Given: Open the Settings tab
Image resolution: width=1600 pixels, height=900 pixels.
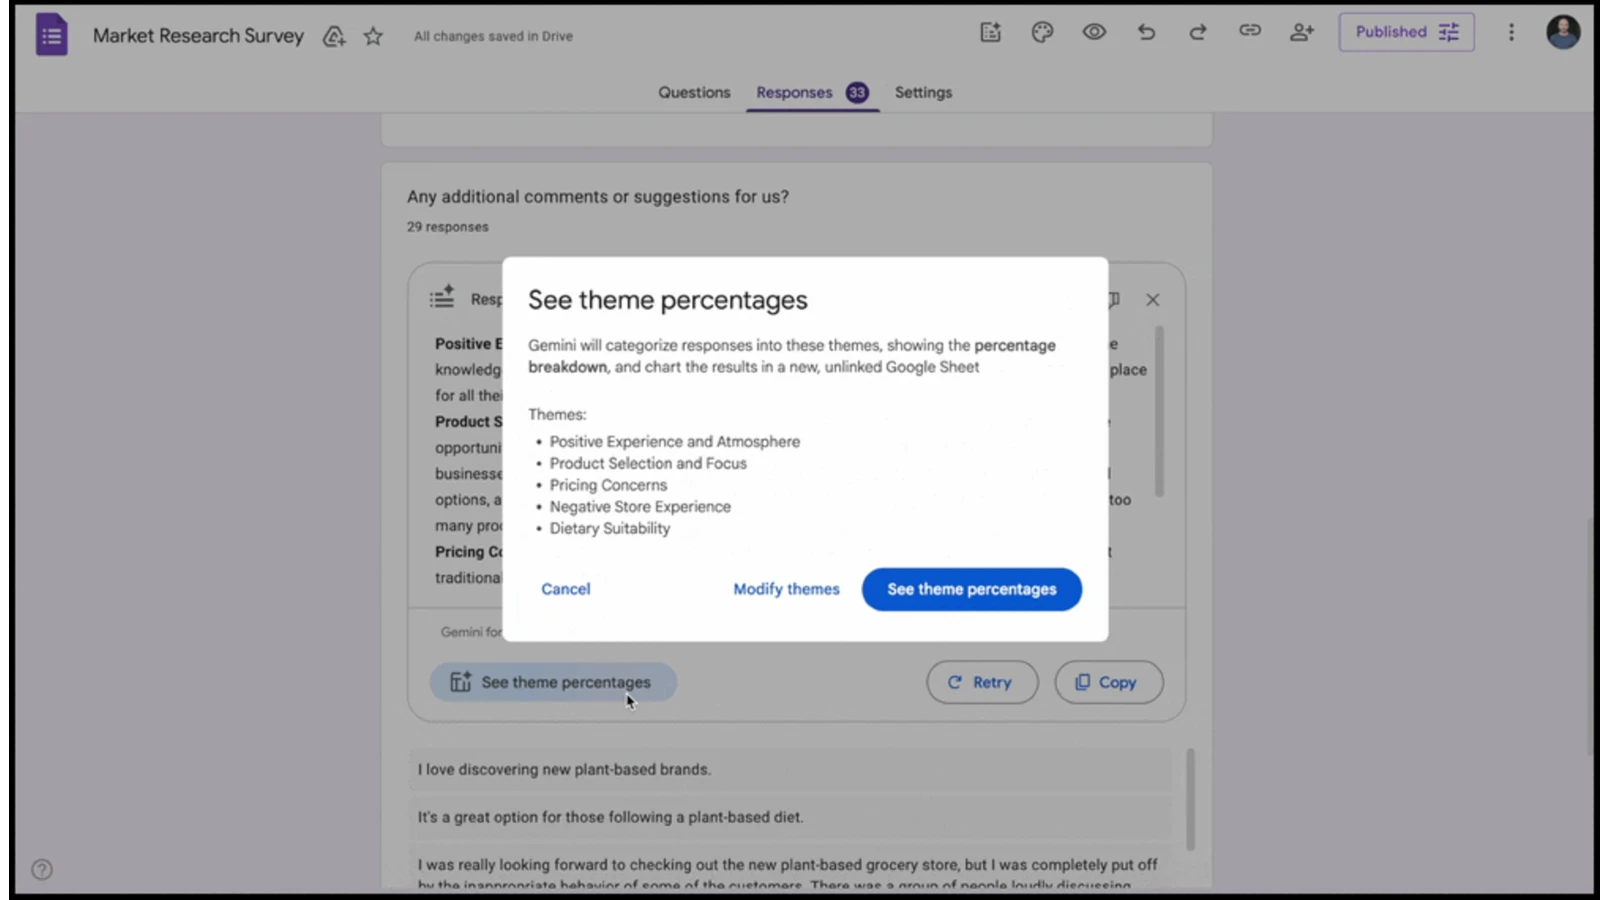Looking at the screenshot, I should point(922,92).
